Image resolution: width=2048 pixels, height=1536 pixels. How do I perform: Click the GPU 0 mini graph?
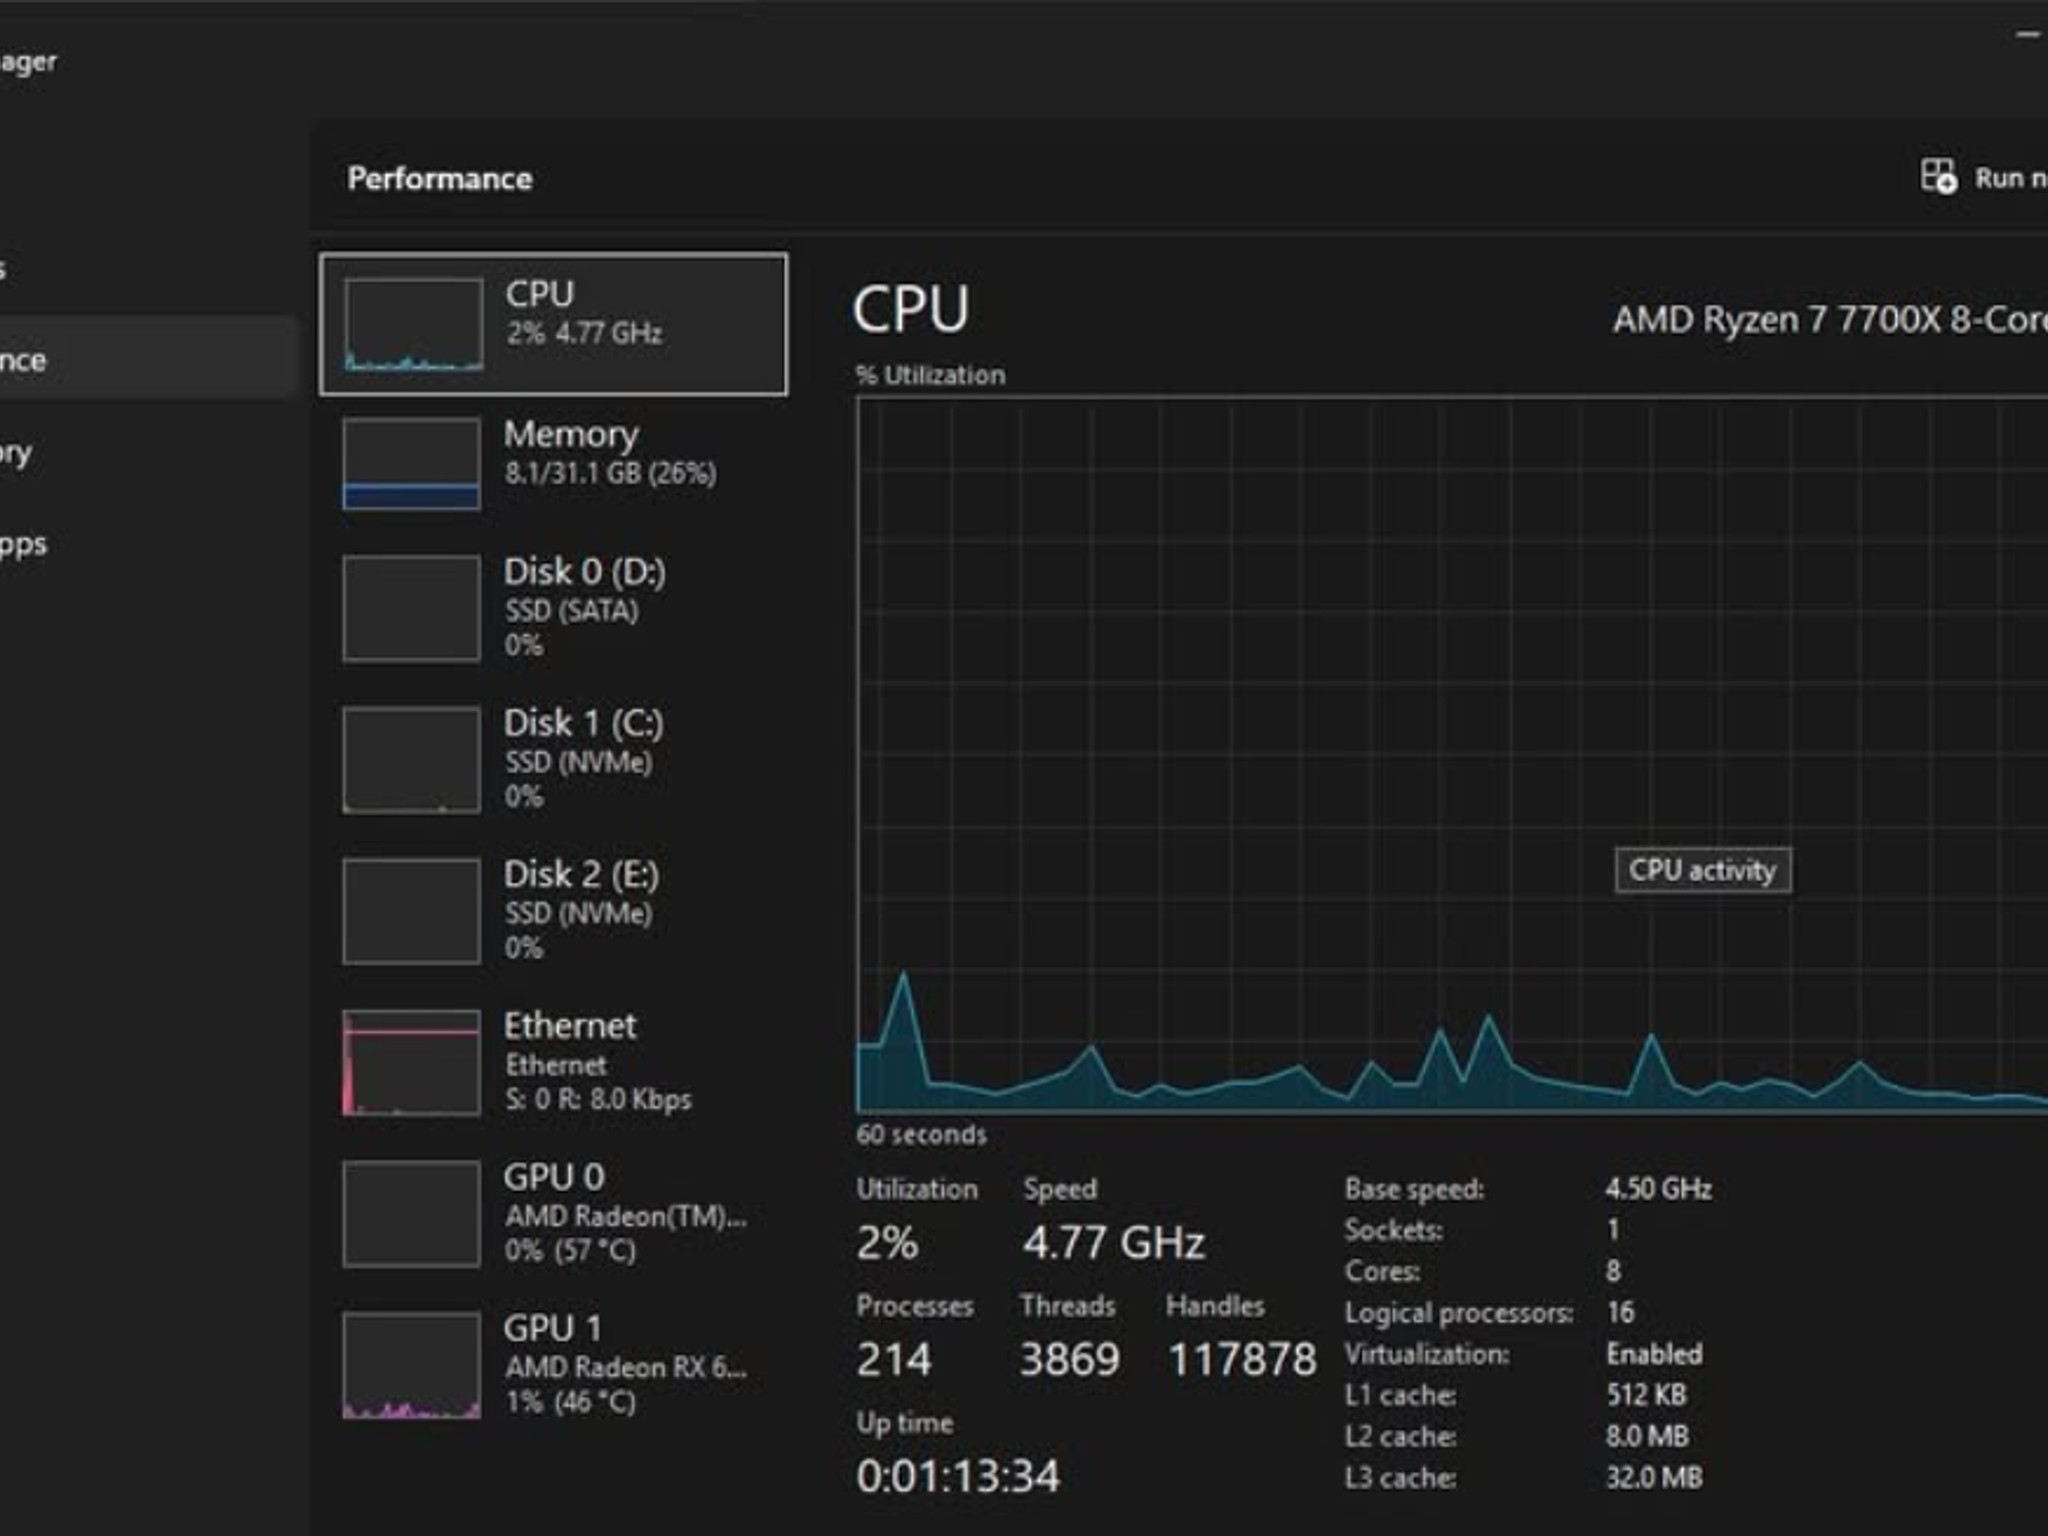pos(411,1214)
